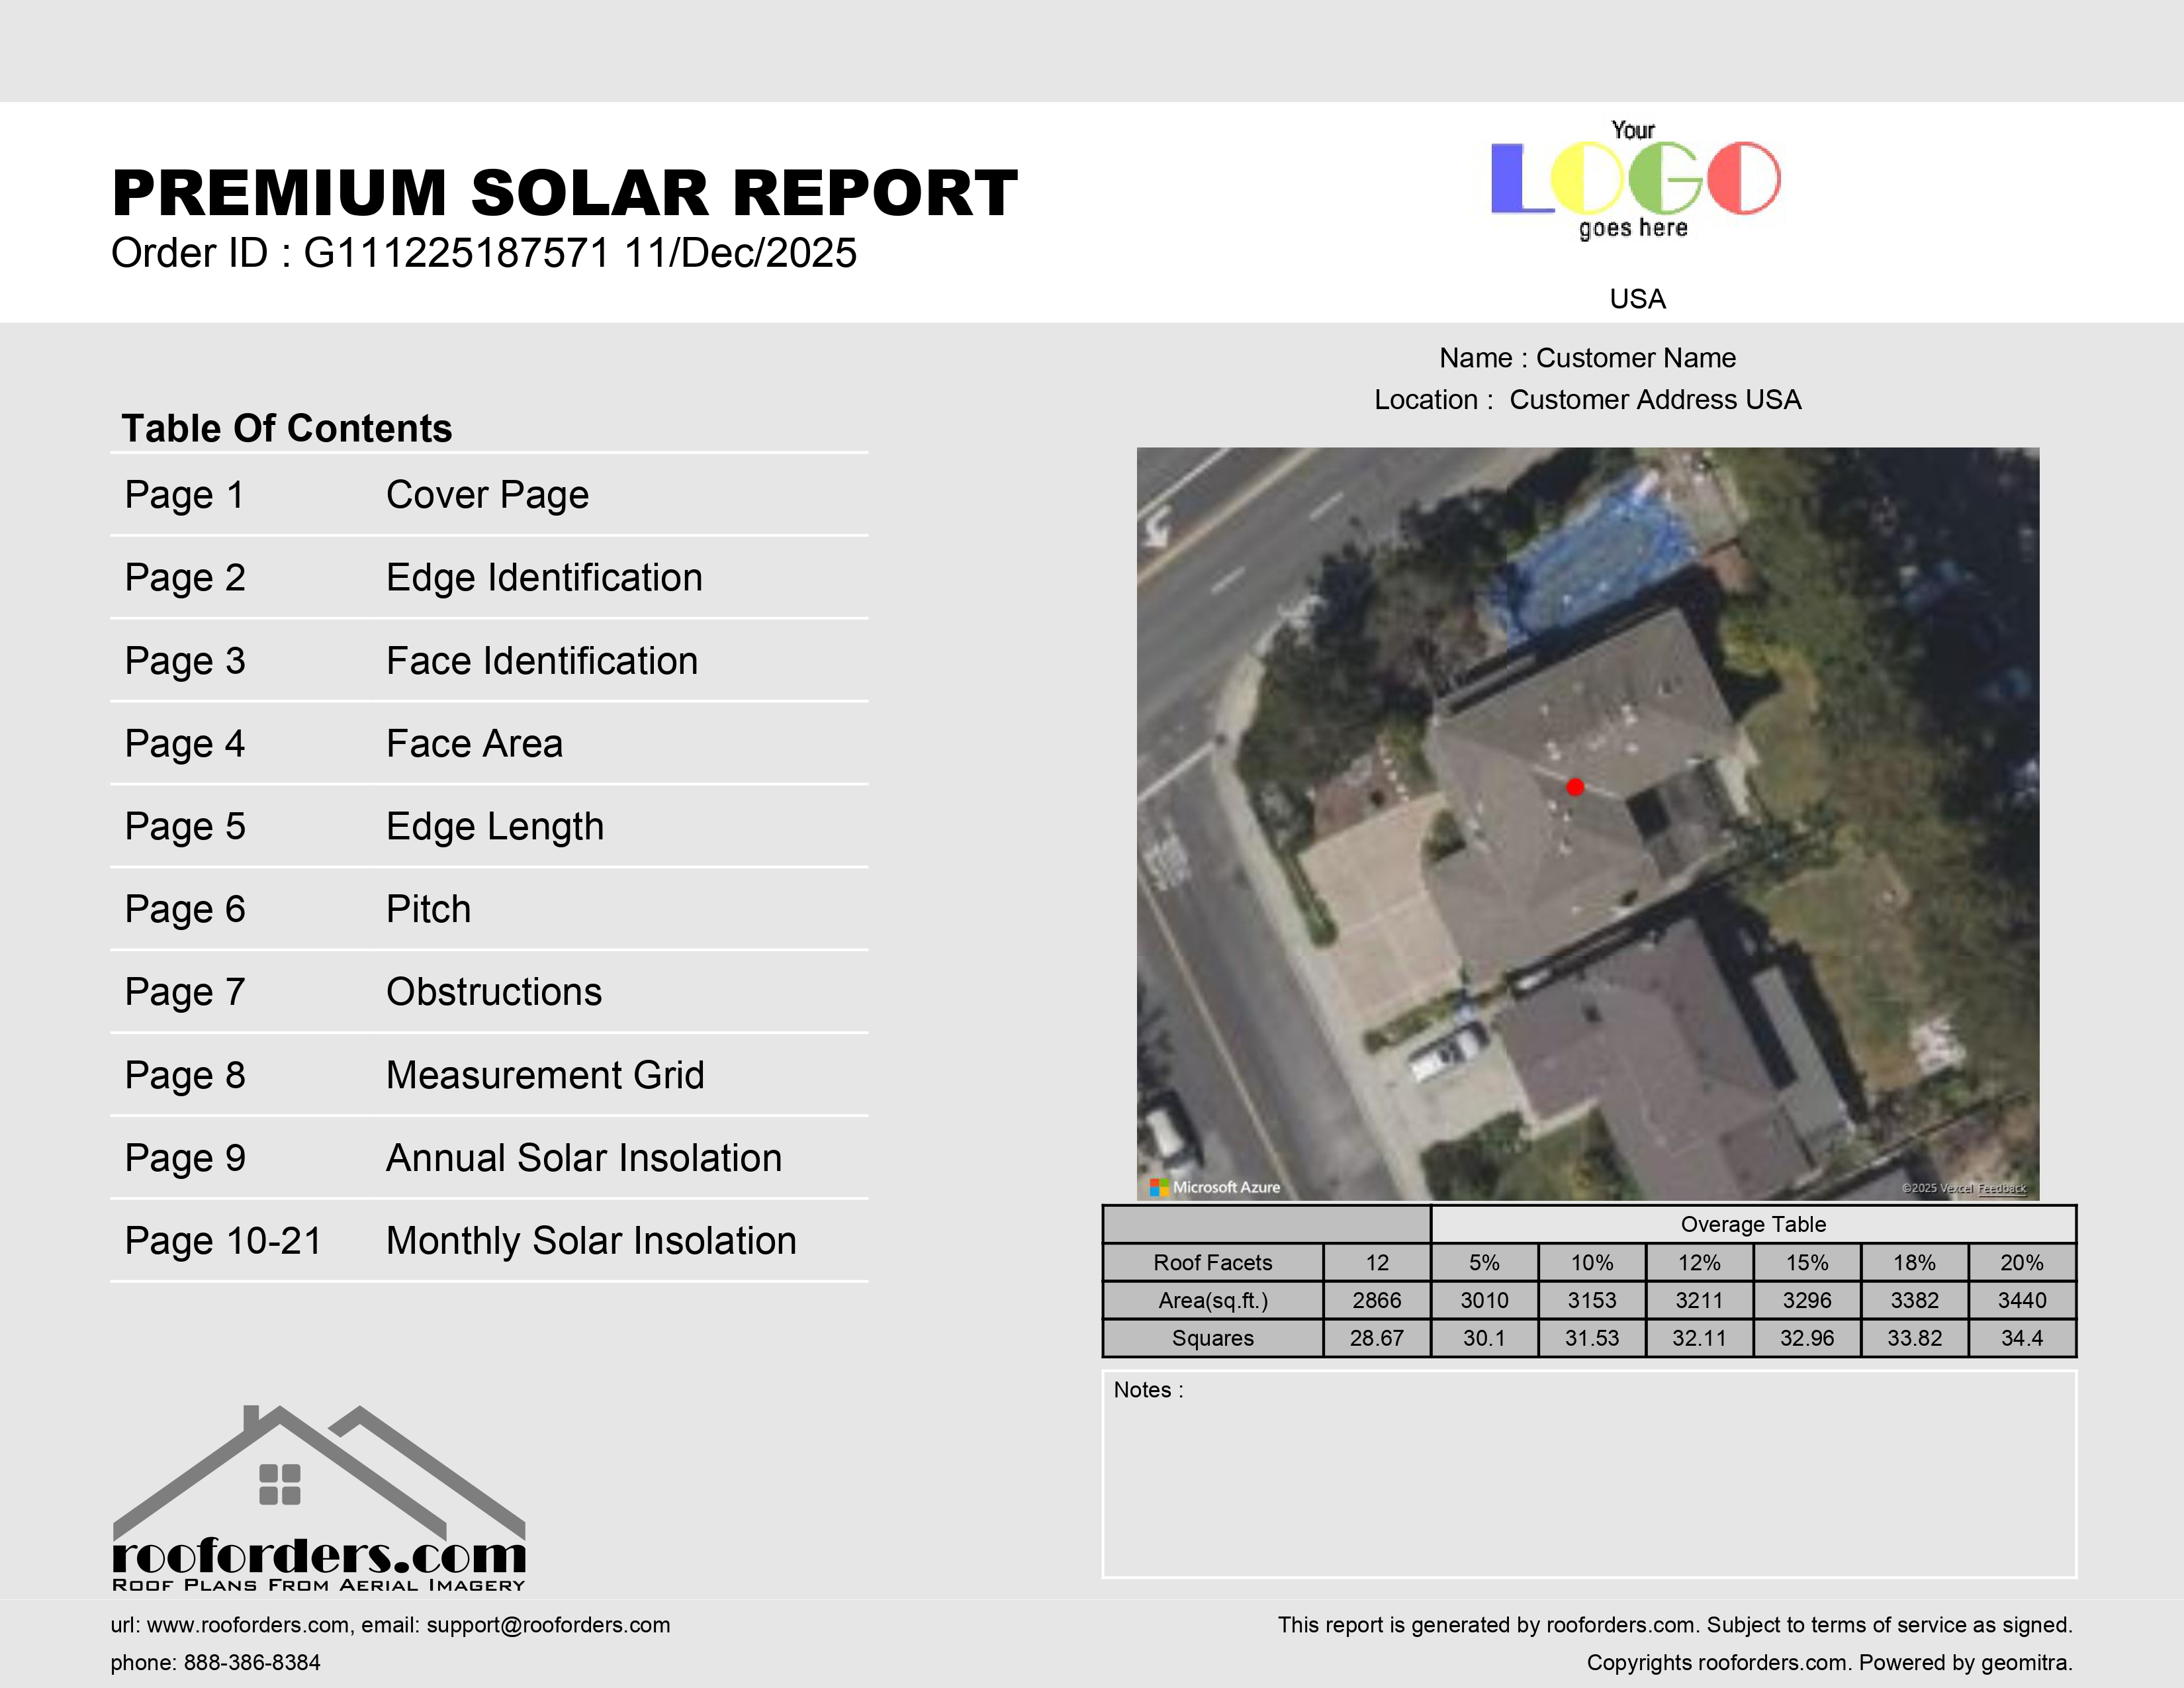
Task: Click the roof facets value 12
Action: click(x=1377, y=1262)
